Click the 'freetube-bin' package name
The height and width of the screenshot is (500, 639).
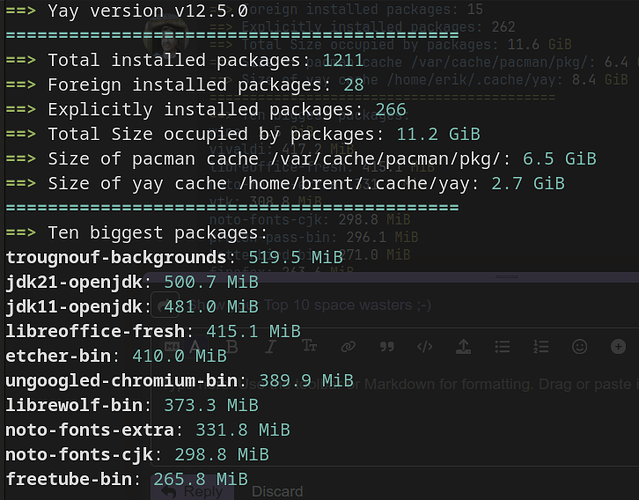68,479
